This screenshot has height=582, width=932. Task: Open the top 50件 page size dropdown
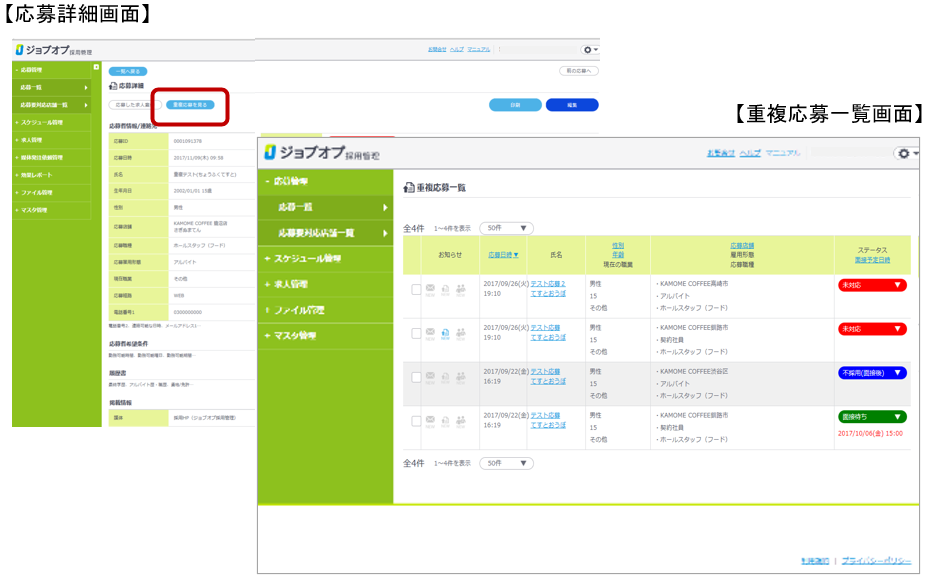point(507,228)
